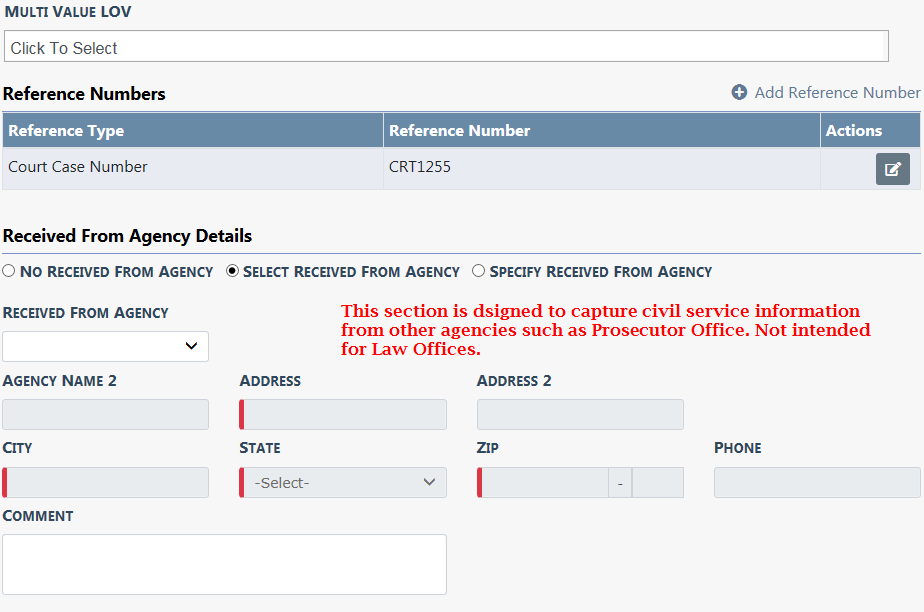Expand the State select dropdown

point(344,483)
